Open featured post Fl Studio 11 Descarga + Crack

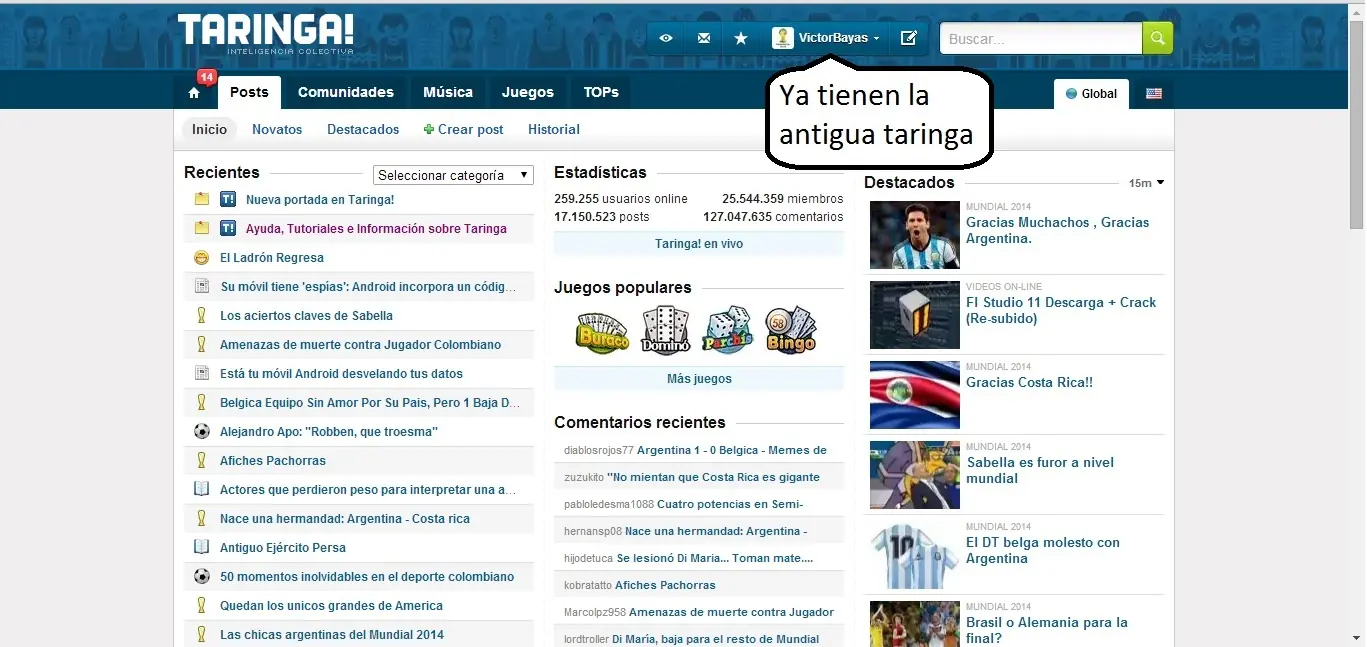(1061, 310)
